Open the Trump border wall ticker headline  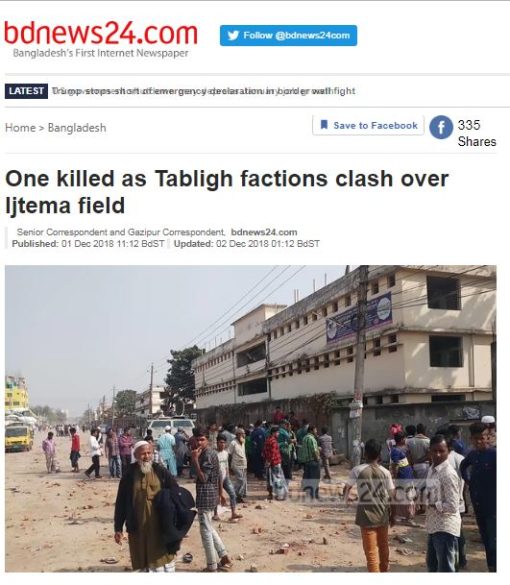203,91
